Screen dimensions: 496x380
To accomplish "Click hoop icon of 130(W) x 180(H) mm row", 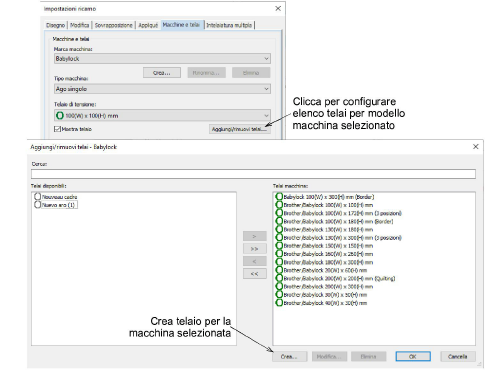I will [279, 229].
